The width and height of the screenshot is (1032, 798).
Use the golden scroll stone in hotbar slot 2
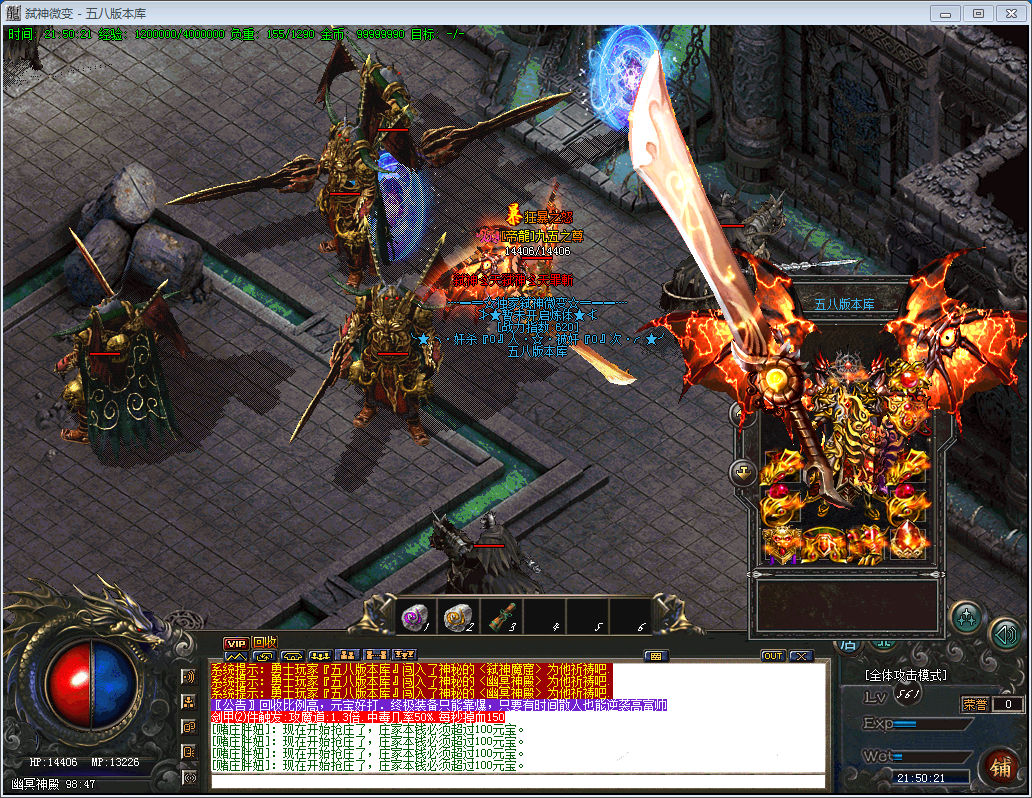459,617
